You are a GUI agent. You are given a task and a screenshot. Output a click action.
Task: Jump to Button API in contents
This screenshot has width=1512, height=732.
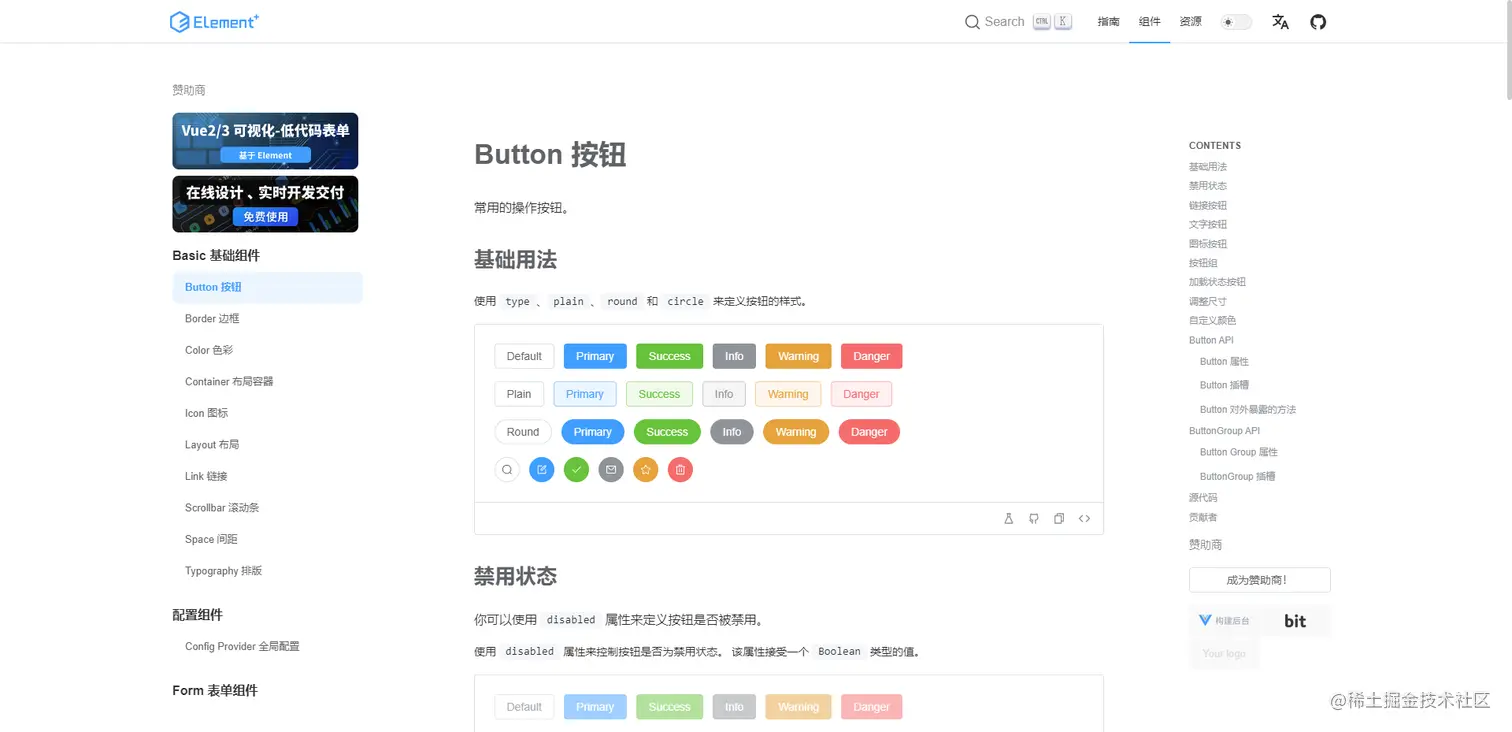tap(1211, 340)
